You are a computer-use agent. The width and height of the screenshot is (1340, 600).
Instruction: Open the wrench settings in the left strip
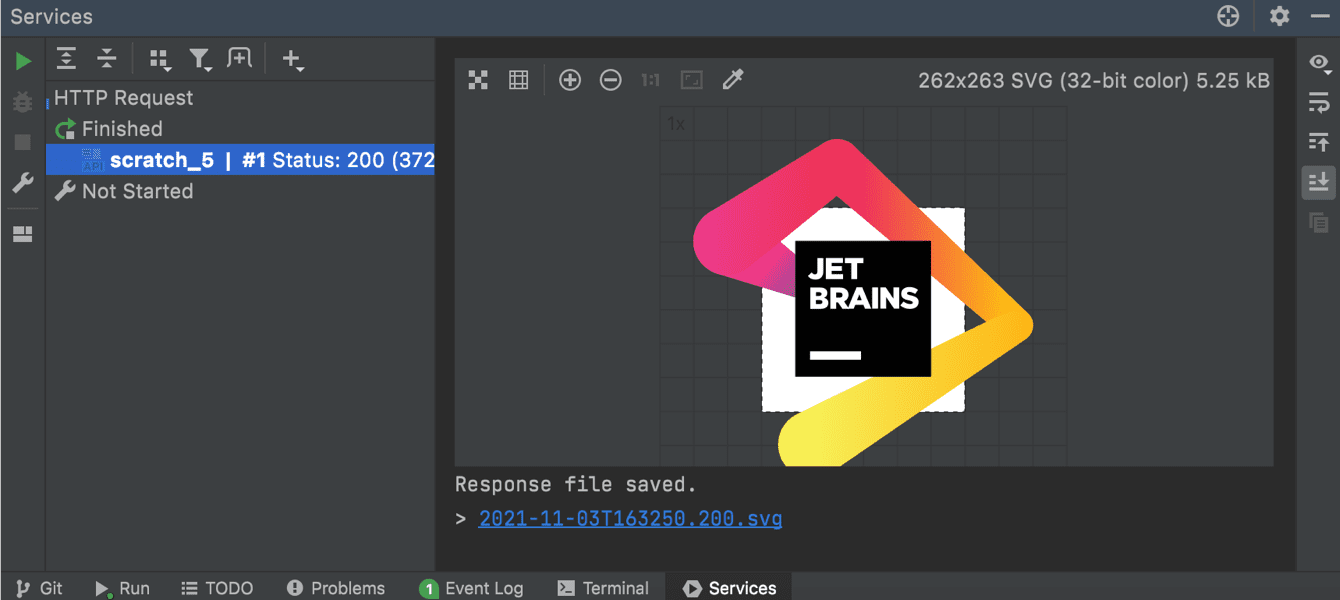[22, 183]
